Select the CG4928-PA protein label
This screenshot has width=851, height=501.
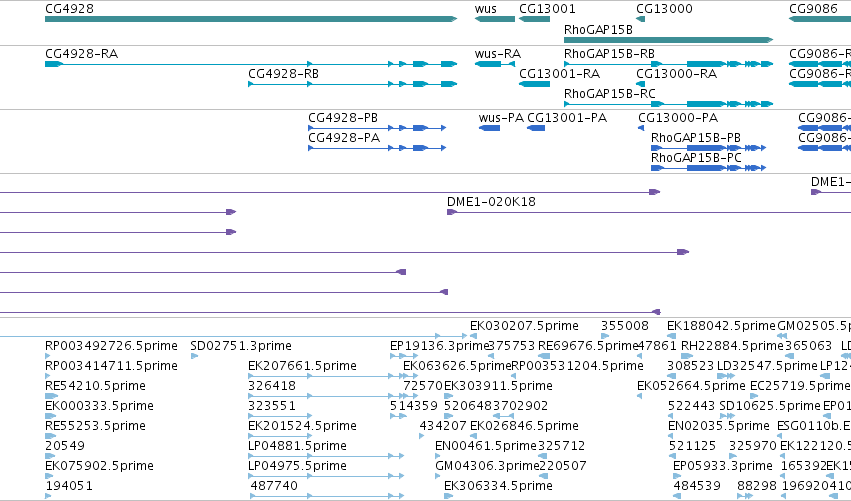[x=344, y=138]
